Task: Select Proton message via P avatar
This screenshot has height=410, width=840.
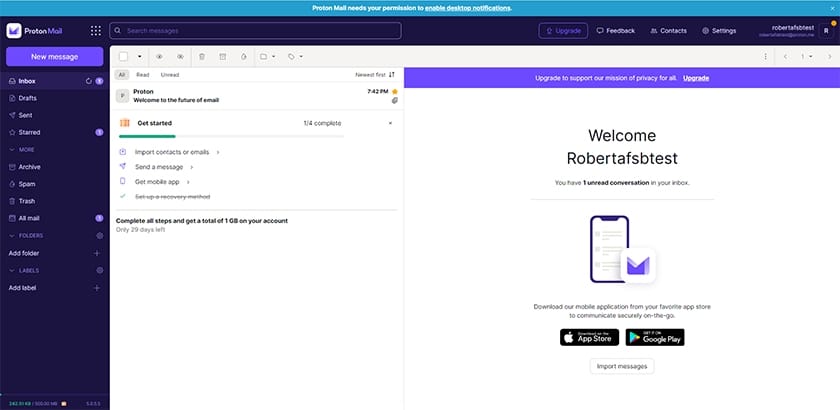Action: [x=122, y=96]
